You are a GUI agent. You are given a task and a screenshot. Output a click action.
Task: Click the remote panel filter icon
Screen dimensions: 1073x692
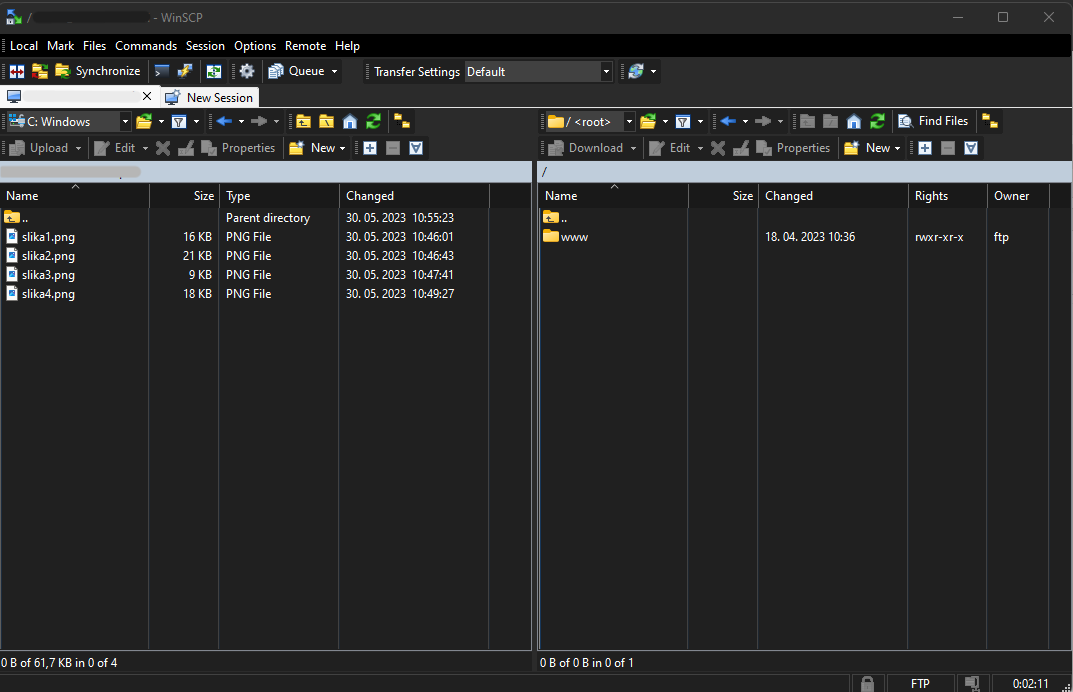[x=683, y=122]
